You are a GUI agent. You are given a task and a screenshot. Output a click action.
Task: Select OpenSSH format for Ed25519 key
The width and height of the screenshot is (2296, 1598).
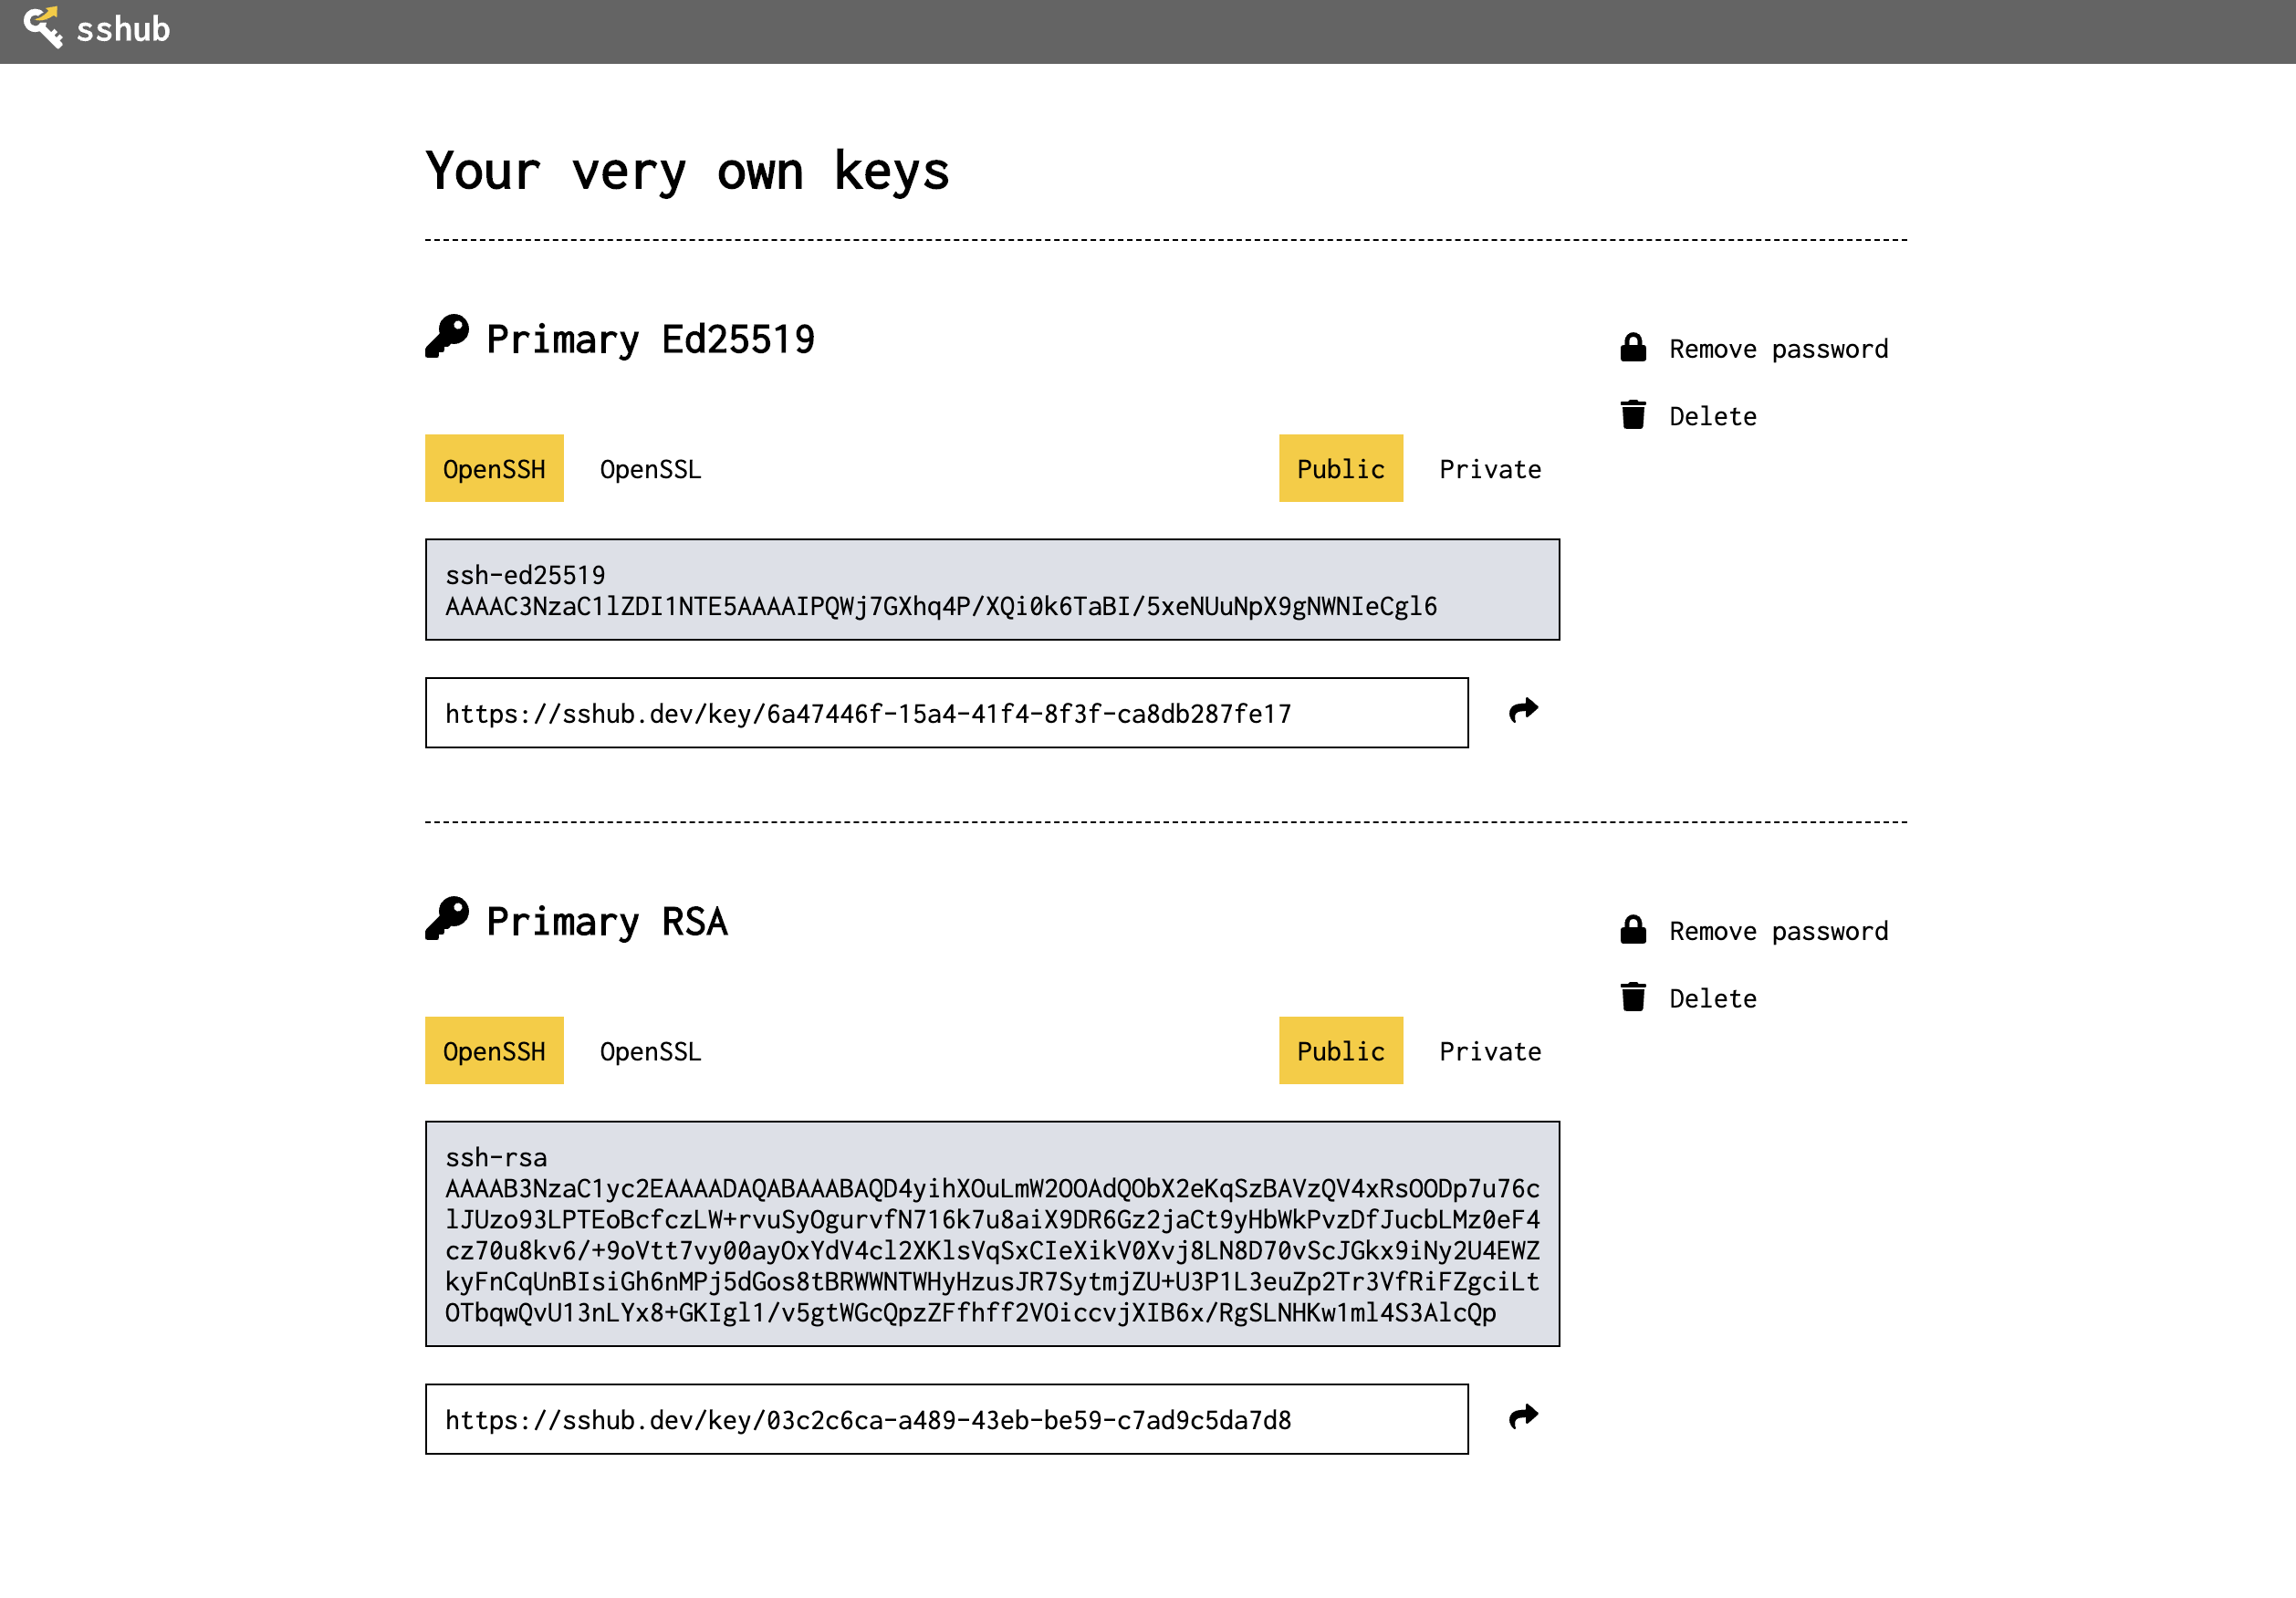pos(494,469)
